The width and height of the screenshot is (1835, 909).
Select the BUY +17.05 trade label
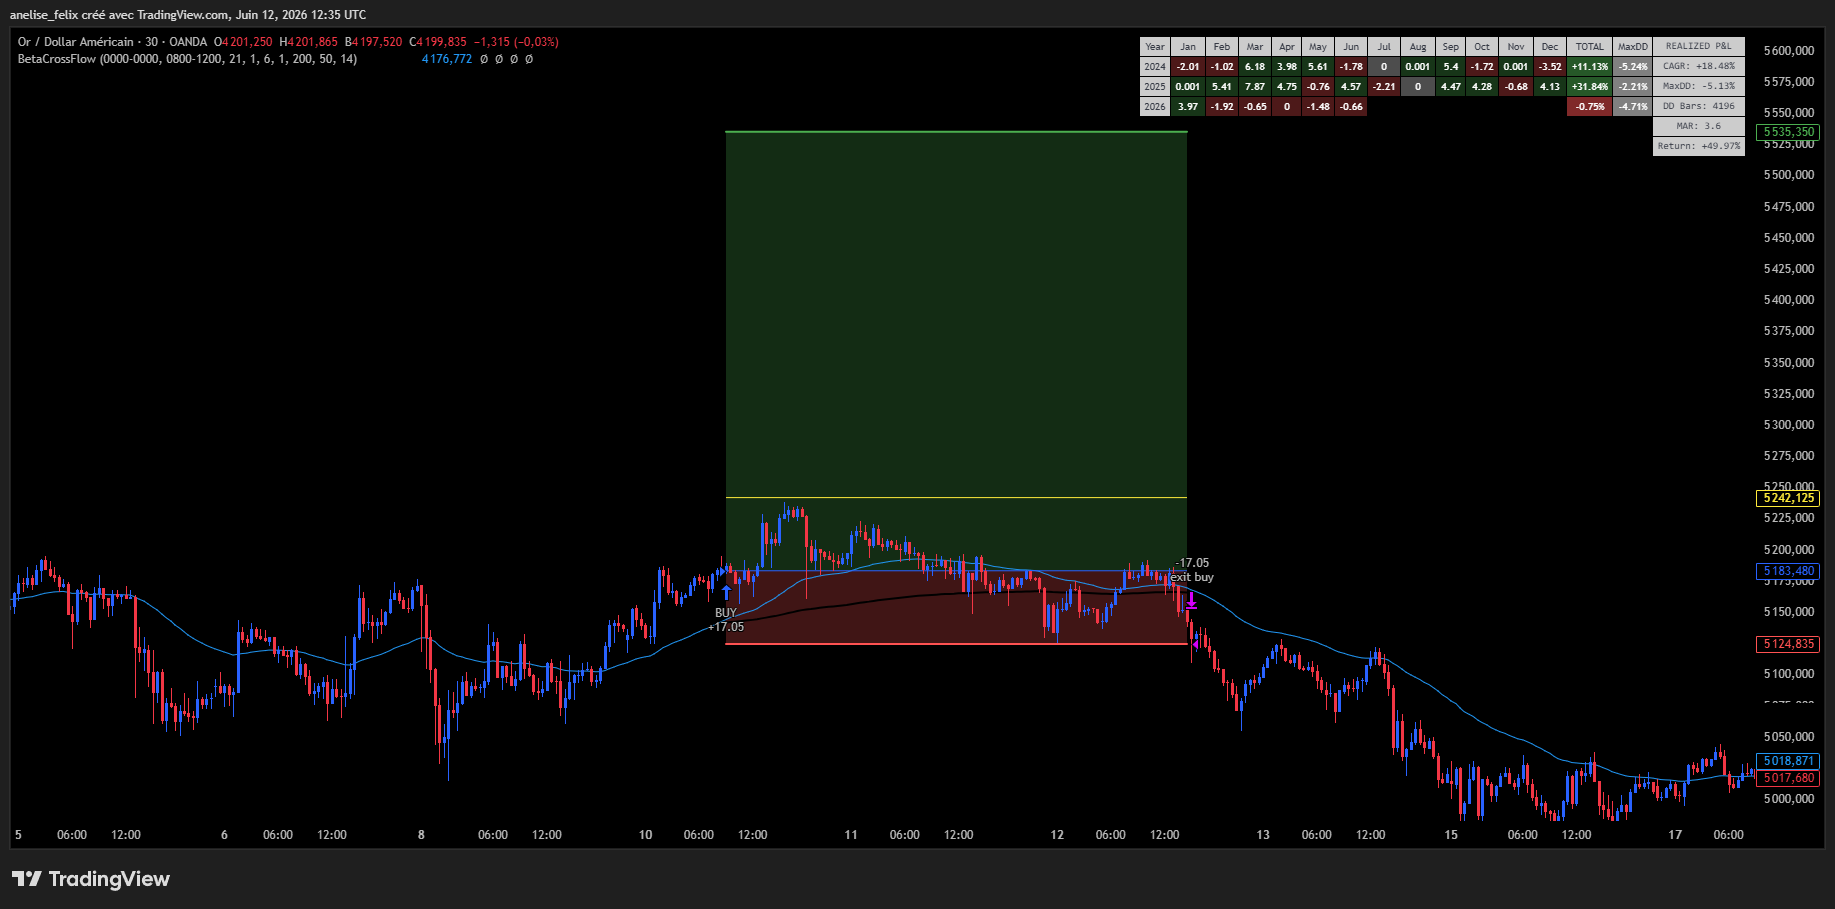coord(727,620)
